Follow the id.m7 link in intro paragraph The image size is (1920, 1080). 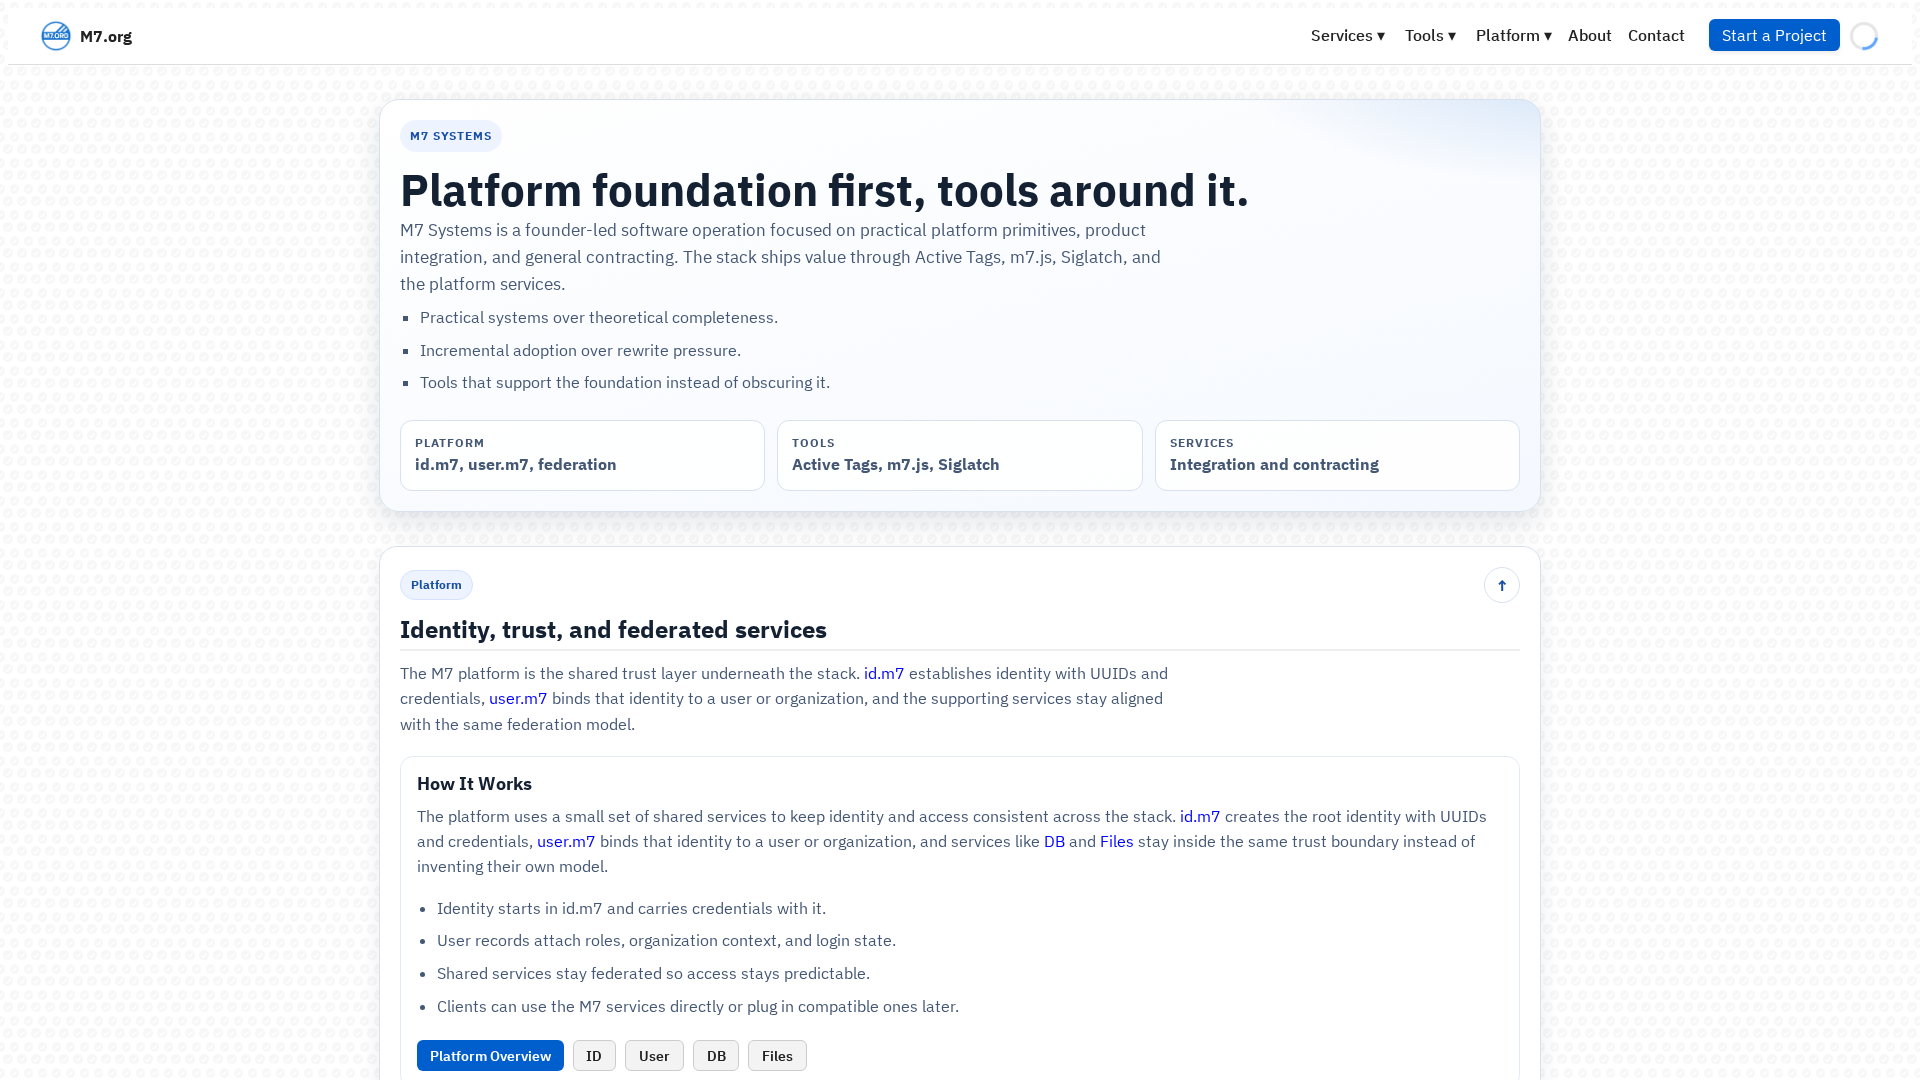point(884,674)
